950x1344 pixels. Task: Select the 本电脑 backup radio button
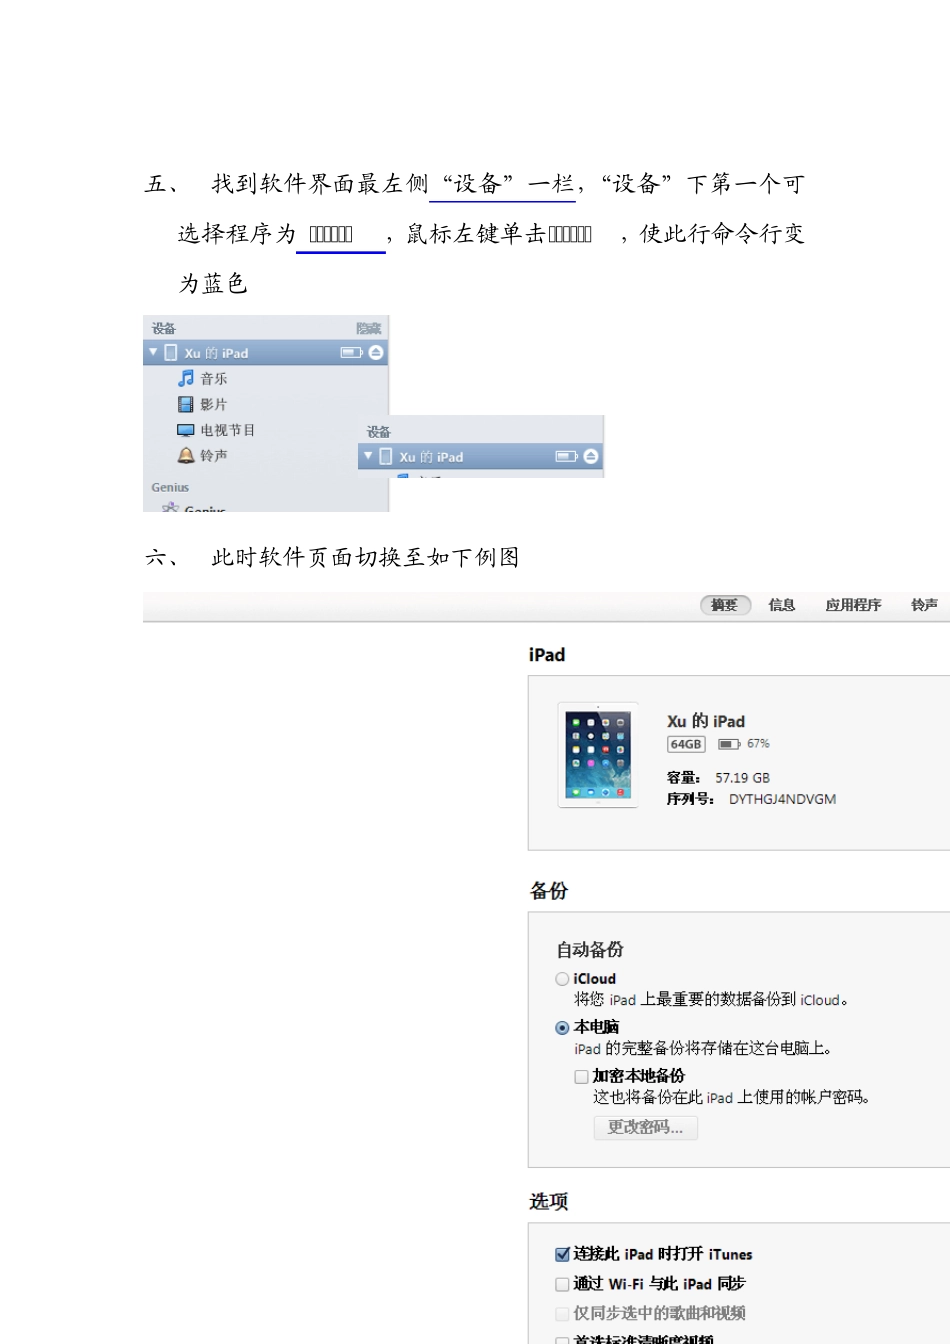pos(562,1027)
